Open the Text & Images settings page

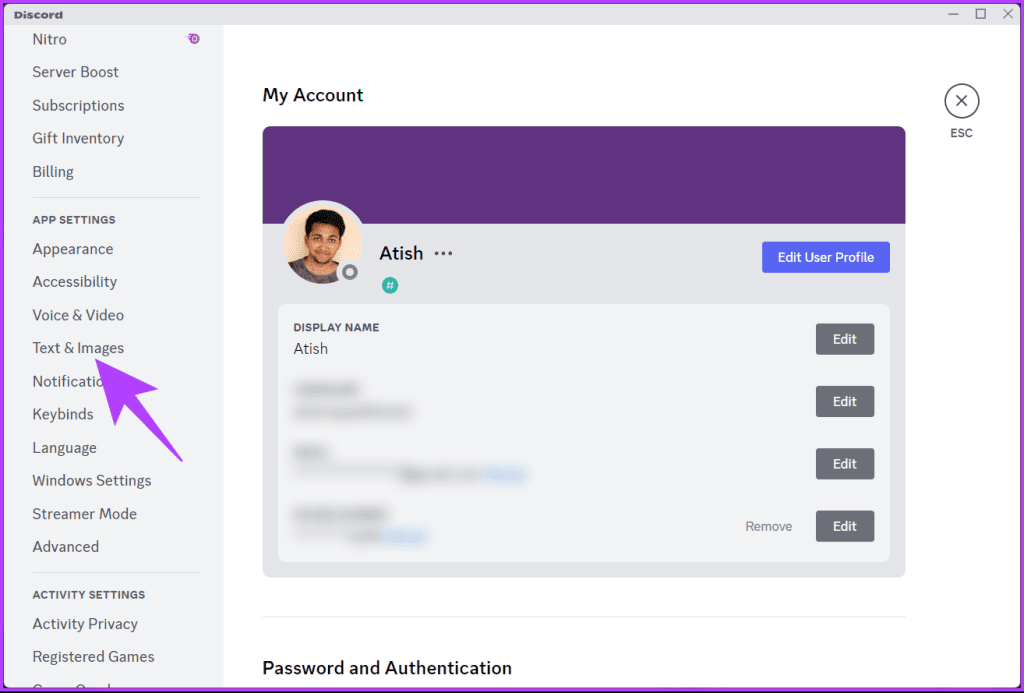[x=78, y=348]
